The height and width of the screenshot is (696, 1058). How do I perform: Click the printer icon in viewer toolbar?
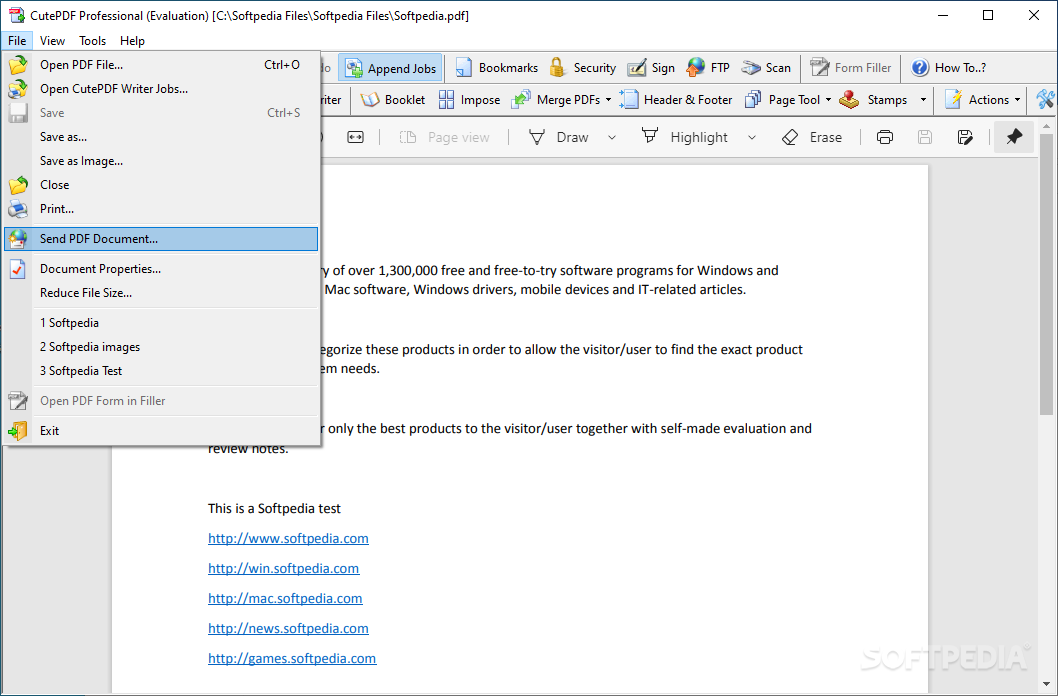pos(884,137)
